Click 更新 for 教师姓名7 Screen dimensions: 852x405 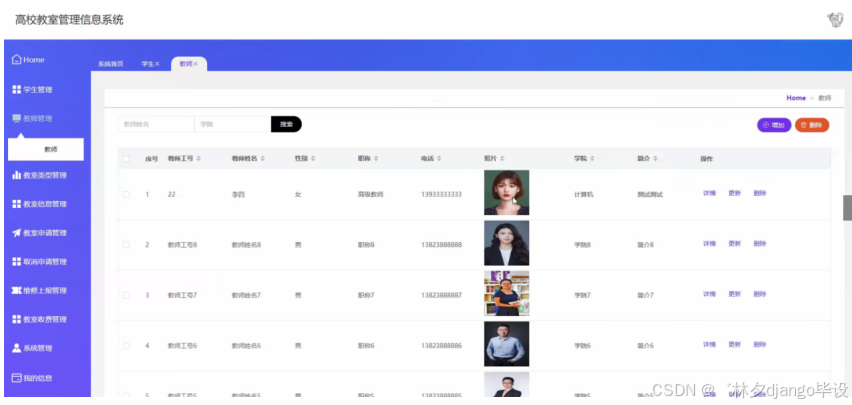click(x=735, y=294)
